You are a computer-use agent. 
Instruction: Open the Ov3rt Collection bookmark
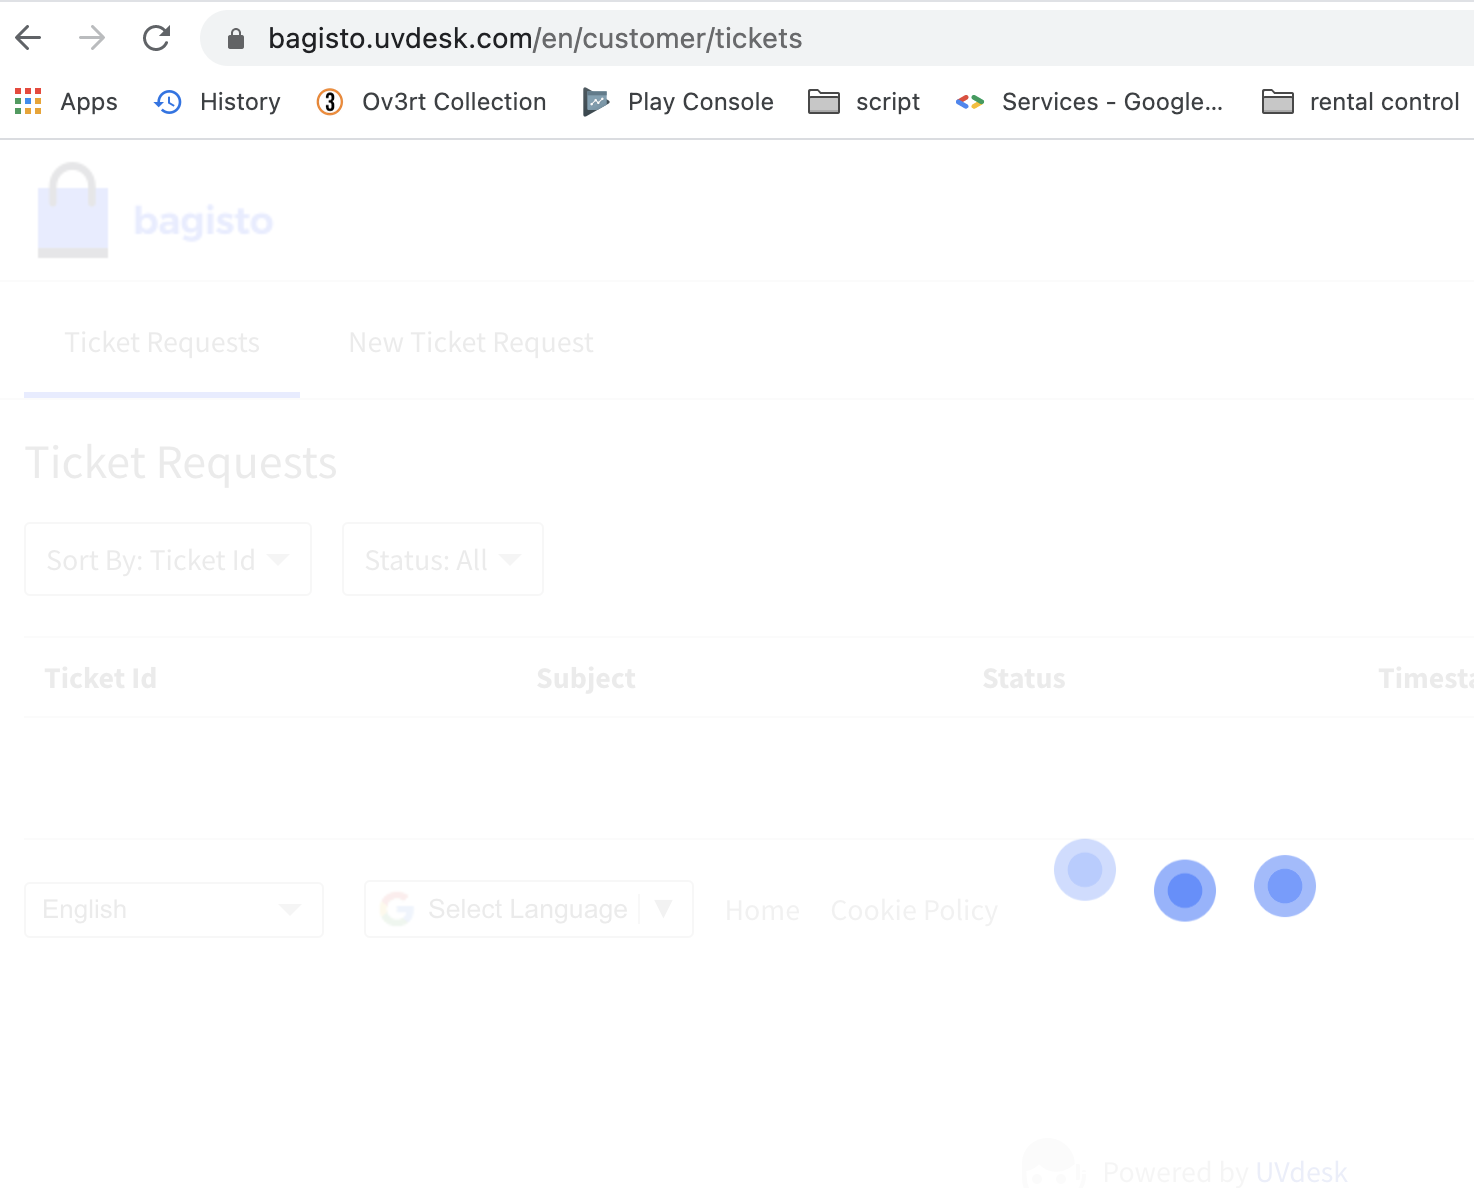pyautogui.click(x=431, y=102)
